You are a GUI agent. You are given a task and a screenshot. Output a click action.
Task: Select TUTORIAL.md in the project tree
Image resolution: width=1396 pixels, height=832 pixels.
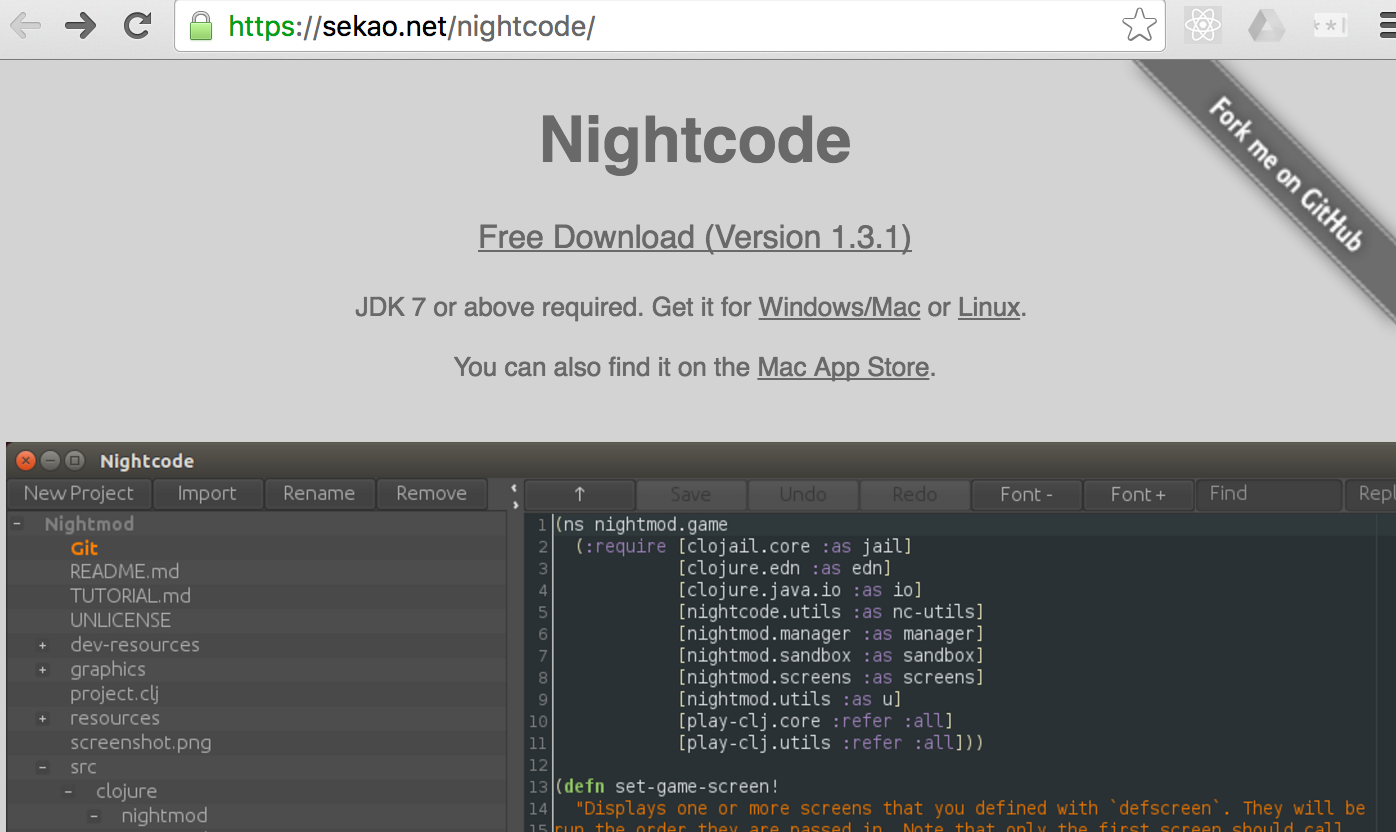[x=130, y=596]
